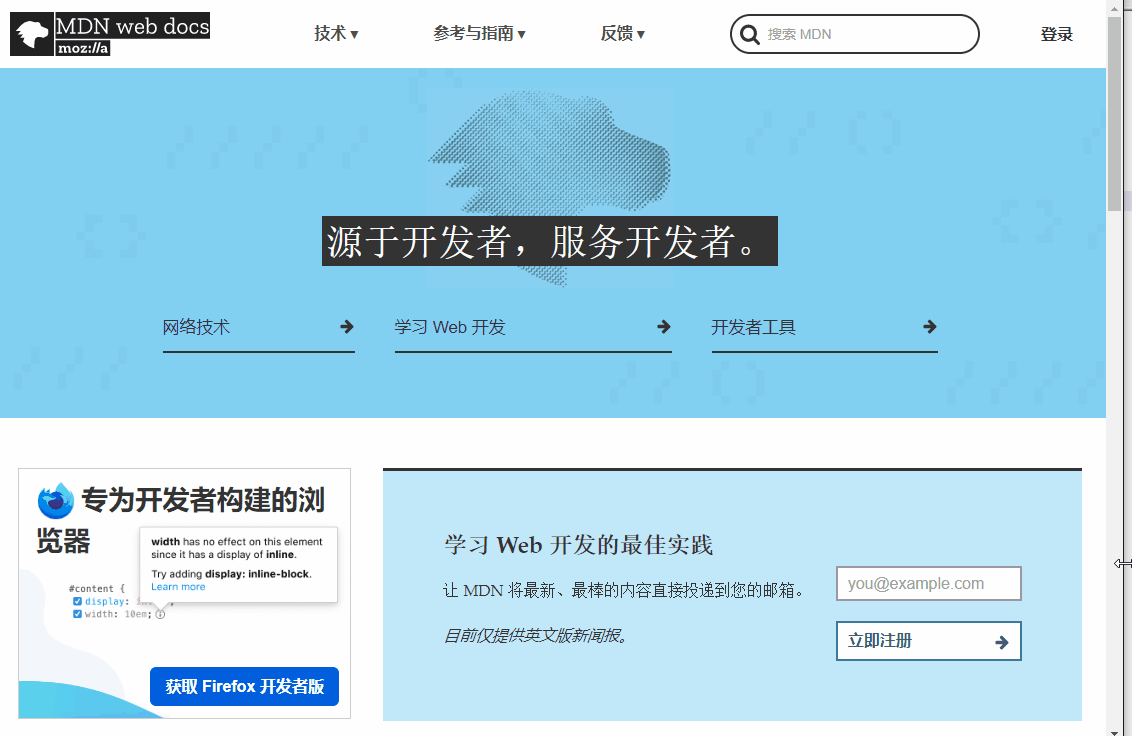Click the 学习 Web 开发的最佳实践 heading
1132x736 pixels.
pyautogui.click(x=578, y=545)
